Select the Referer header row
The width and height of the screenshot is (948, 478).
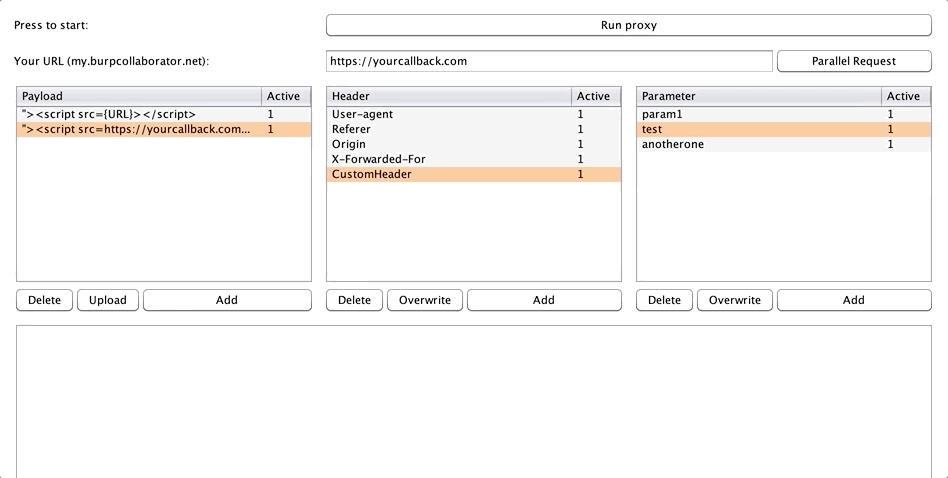[474, 129]
